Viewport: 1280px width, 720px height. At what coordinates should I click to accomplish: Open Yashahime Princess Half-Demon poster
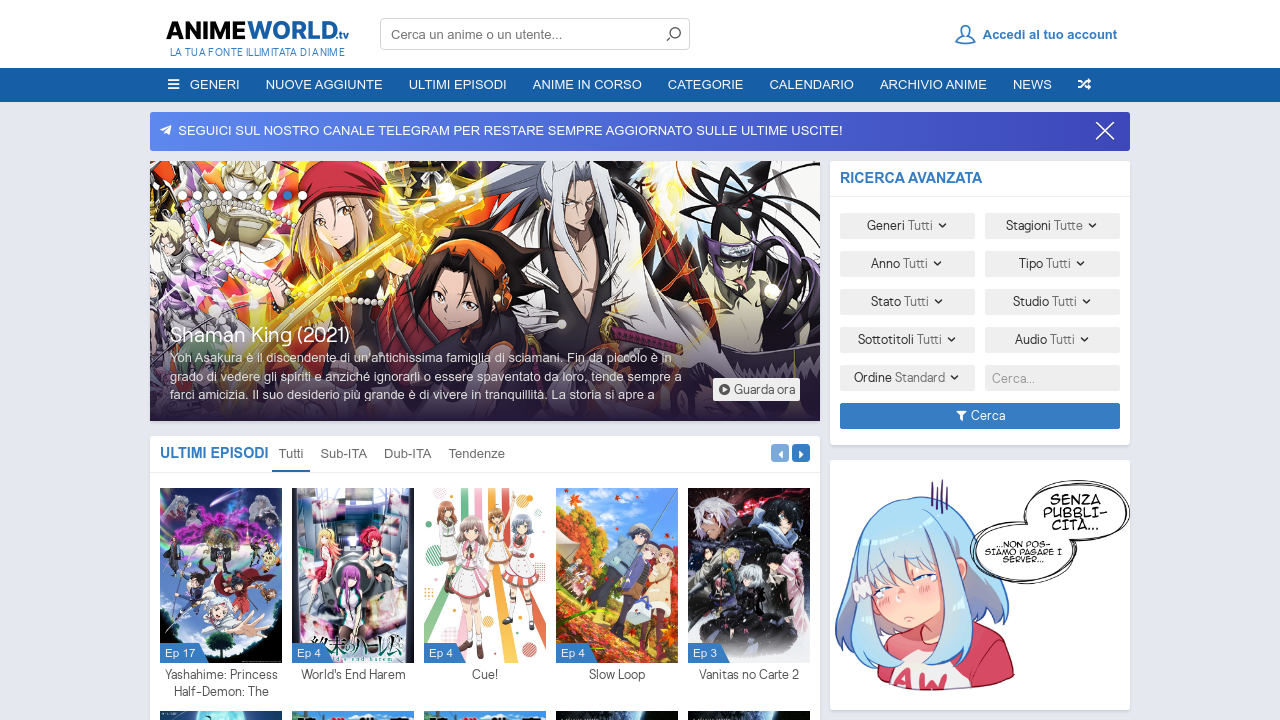click(x=221, y=575)
